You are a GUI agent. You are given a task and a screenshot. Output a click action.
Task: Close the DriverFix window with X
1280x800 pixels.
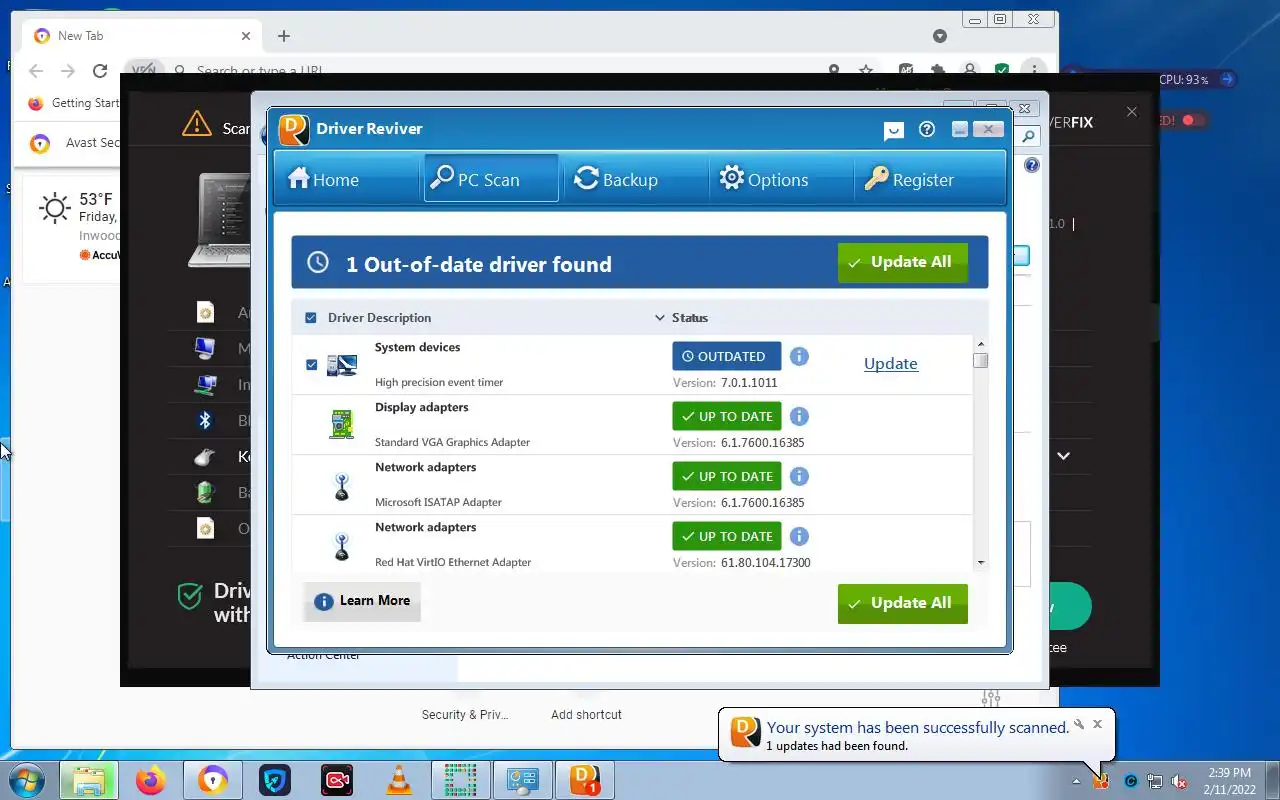click(x=1131, y=112)
